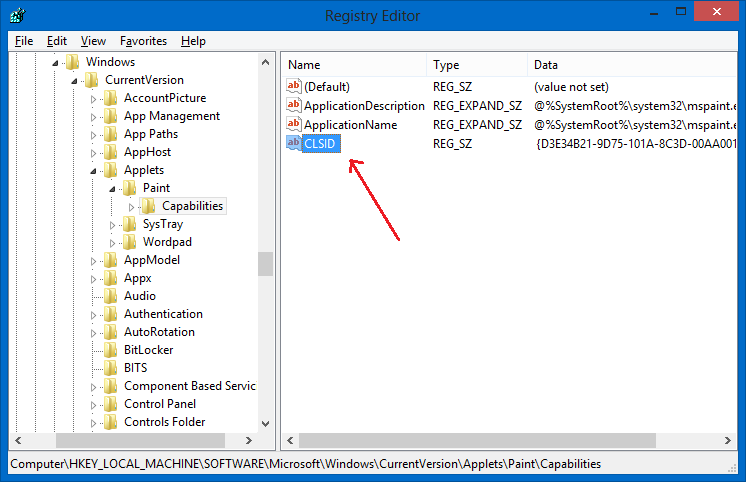746x482 pixels.
Task: Click the Registry Editor app icon in title bar
Action: point(18,15)
